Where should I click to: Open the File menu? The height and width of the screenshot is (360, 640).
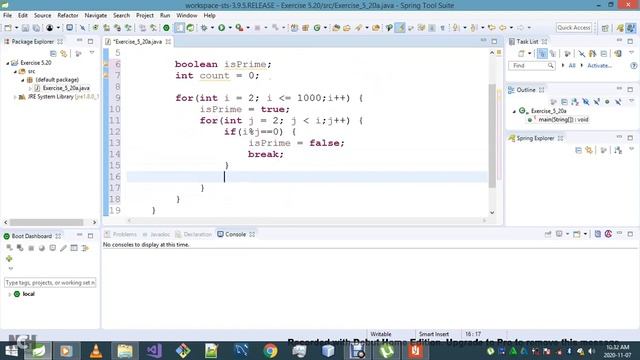(x=7, y=16)
